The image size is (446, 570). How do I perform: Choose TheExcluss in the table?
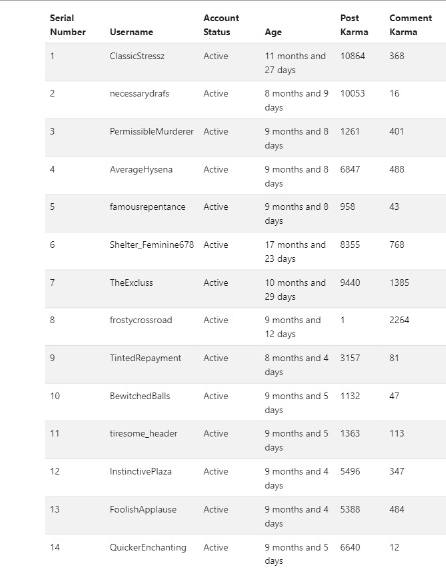click(x=131, y=283)
